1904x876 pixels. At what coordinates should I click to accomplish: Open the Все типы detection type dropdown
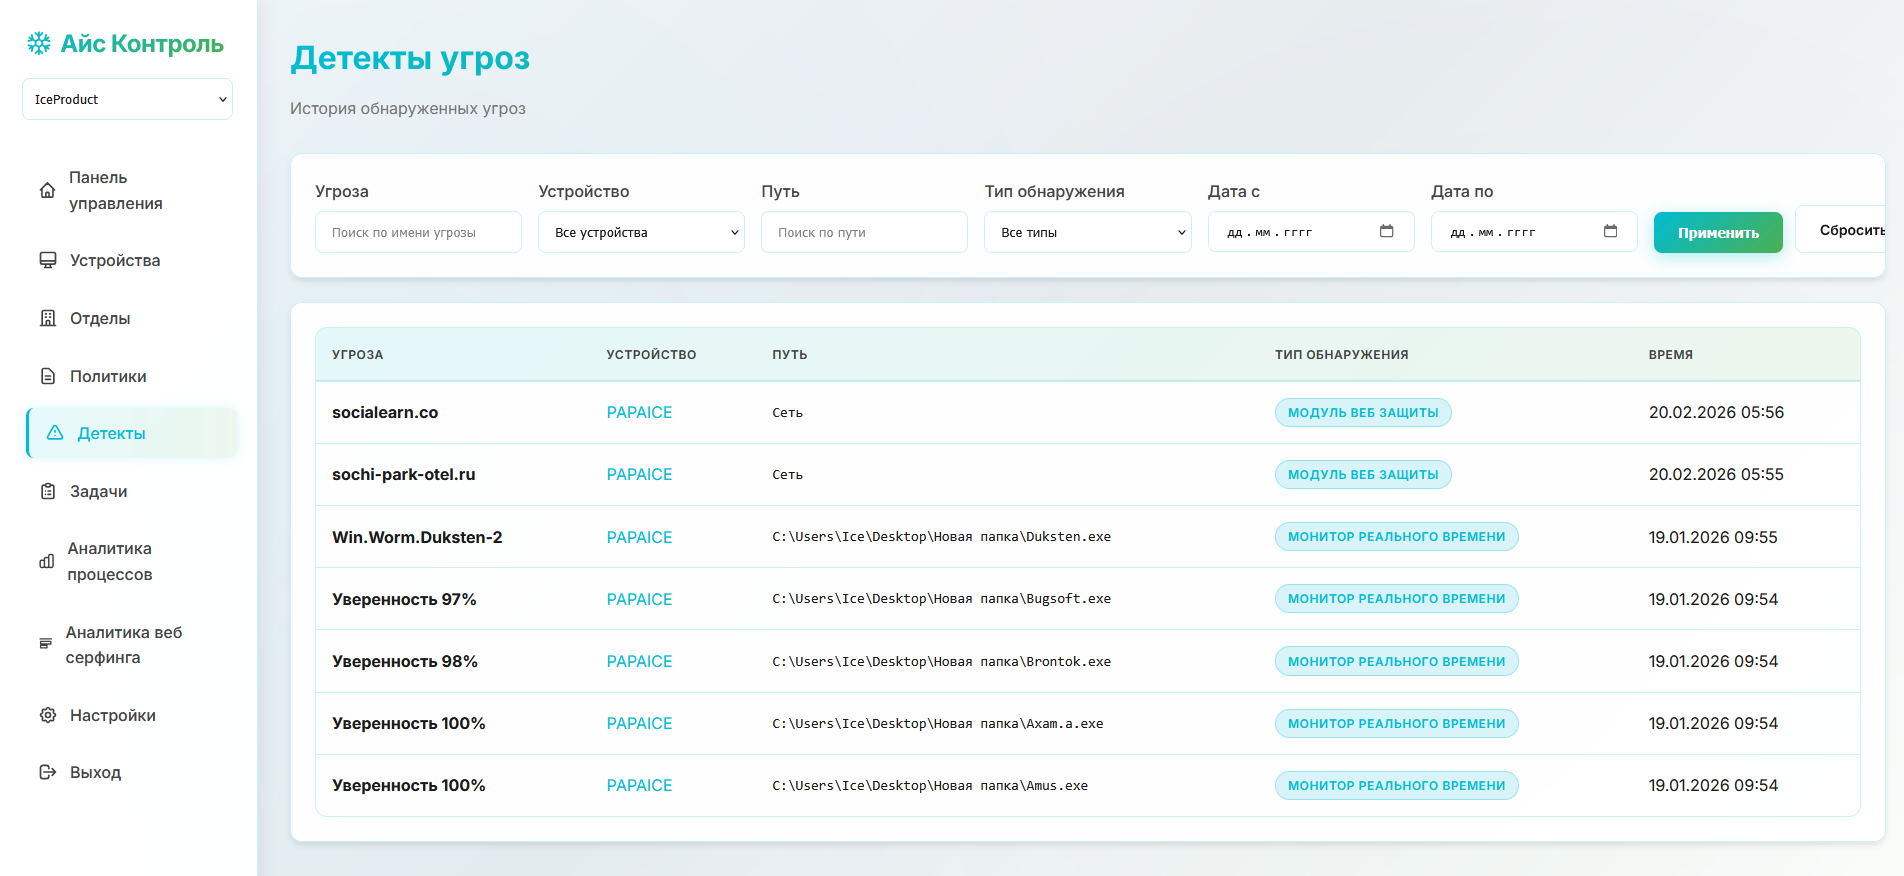[1087, 232]
